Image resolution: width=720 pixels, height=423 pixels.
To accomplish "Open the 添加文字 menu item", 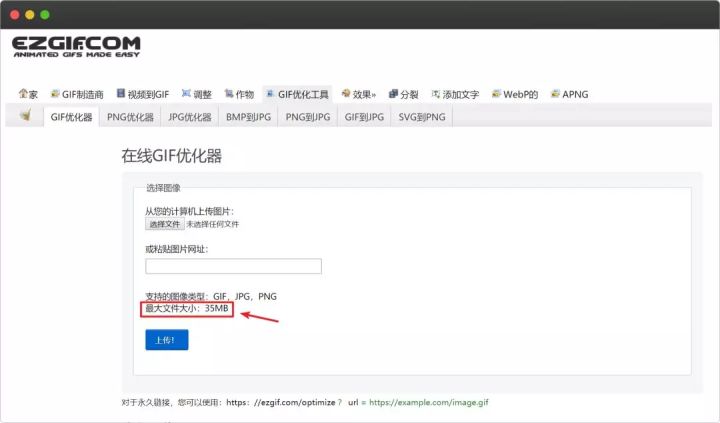I will point(455,94).
